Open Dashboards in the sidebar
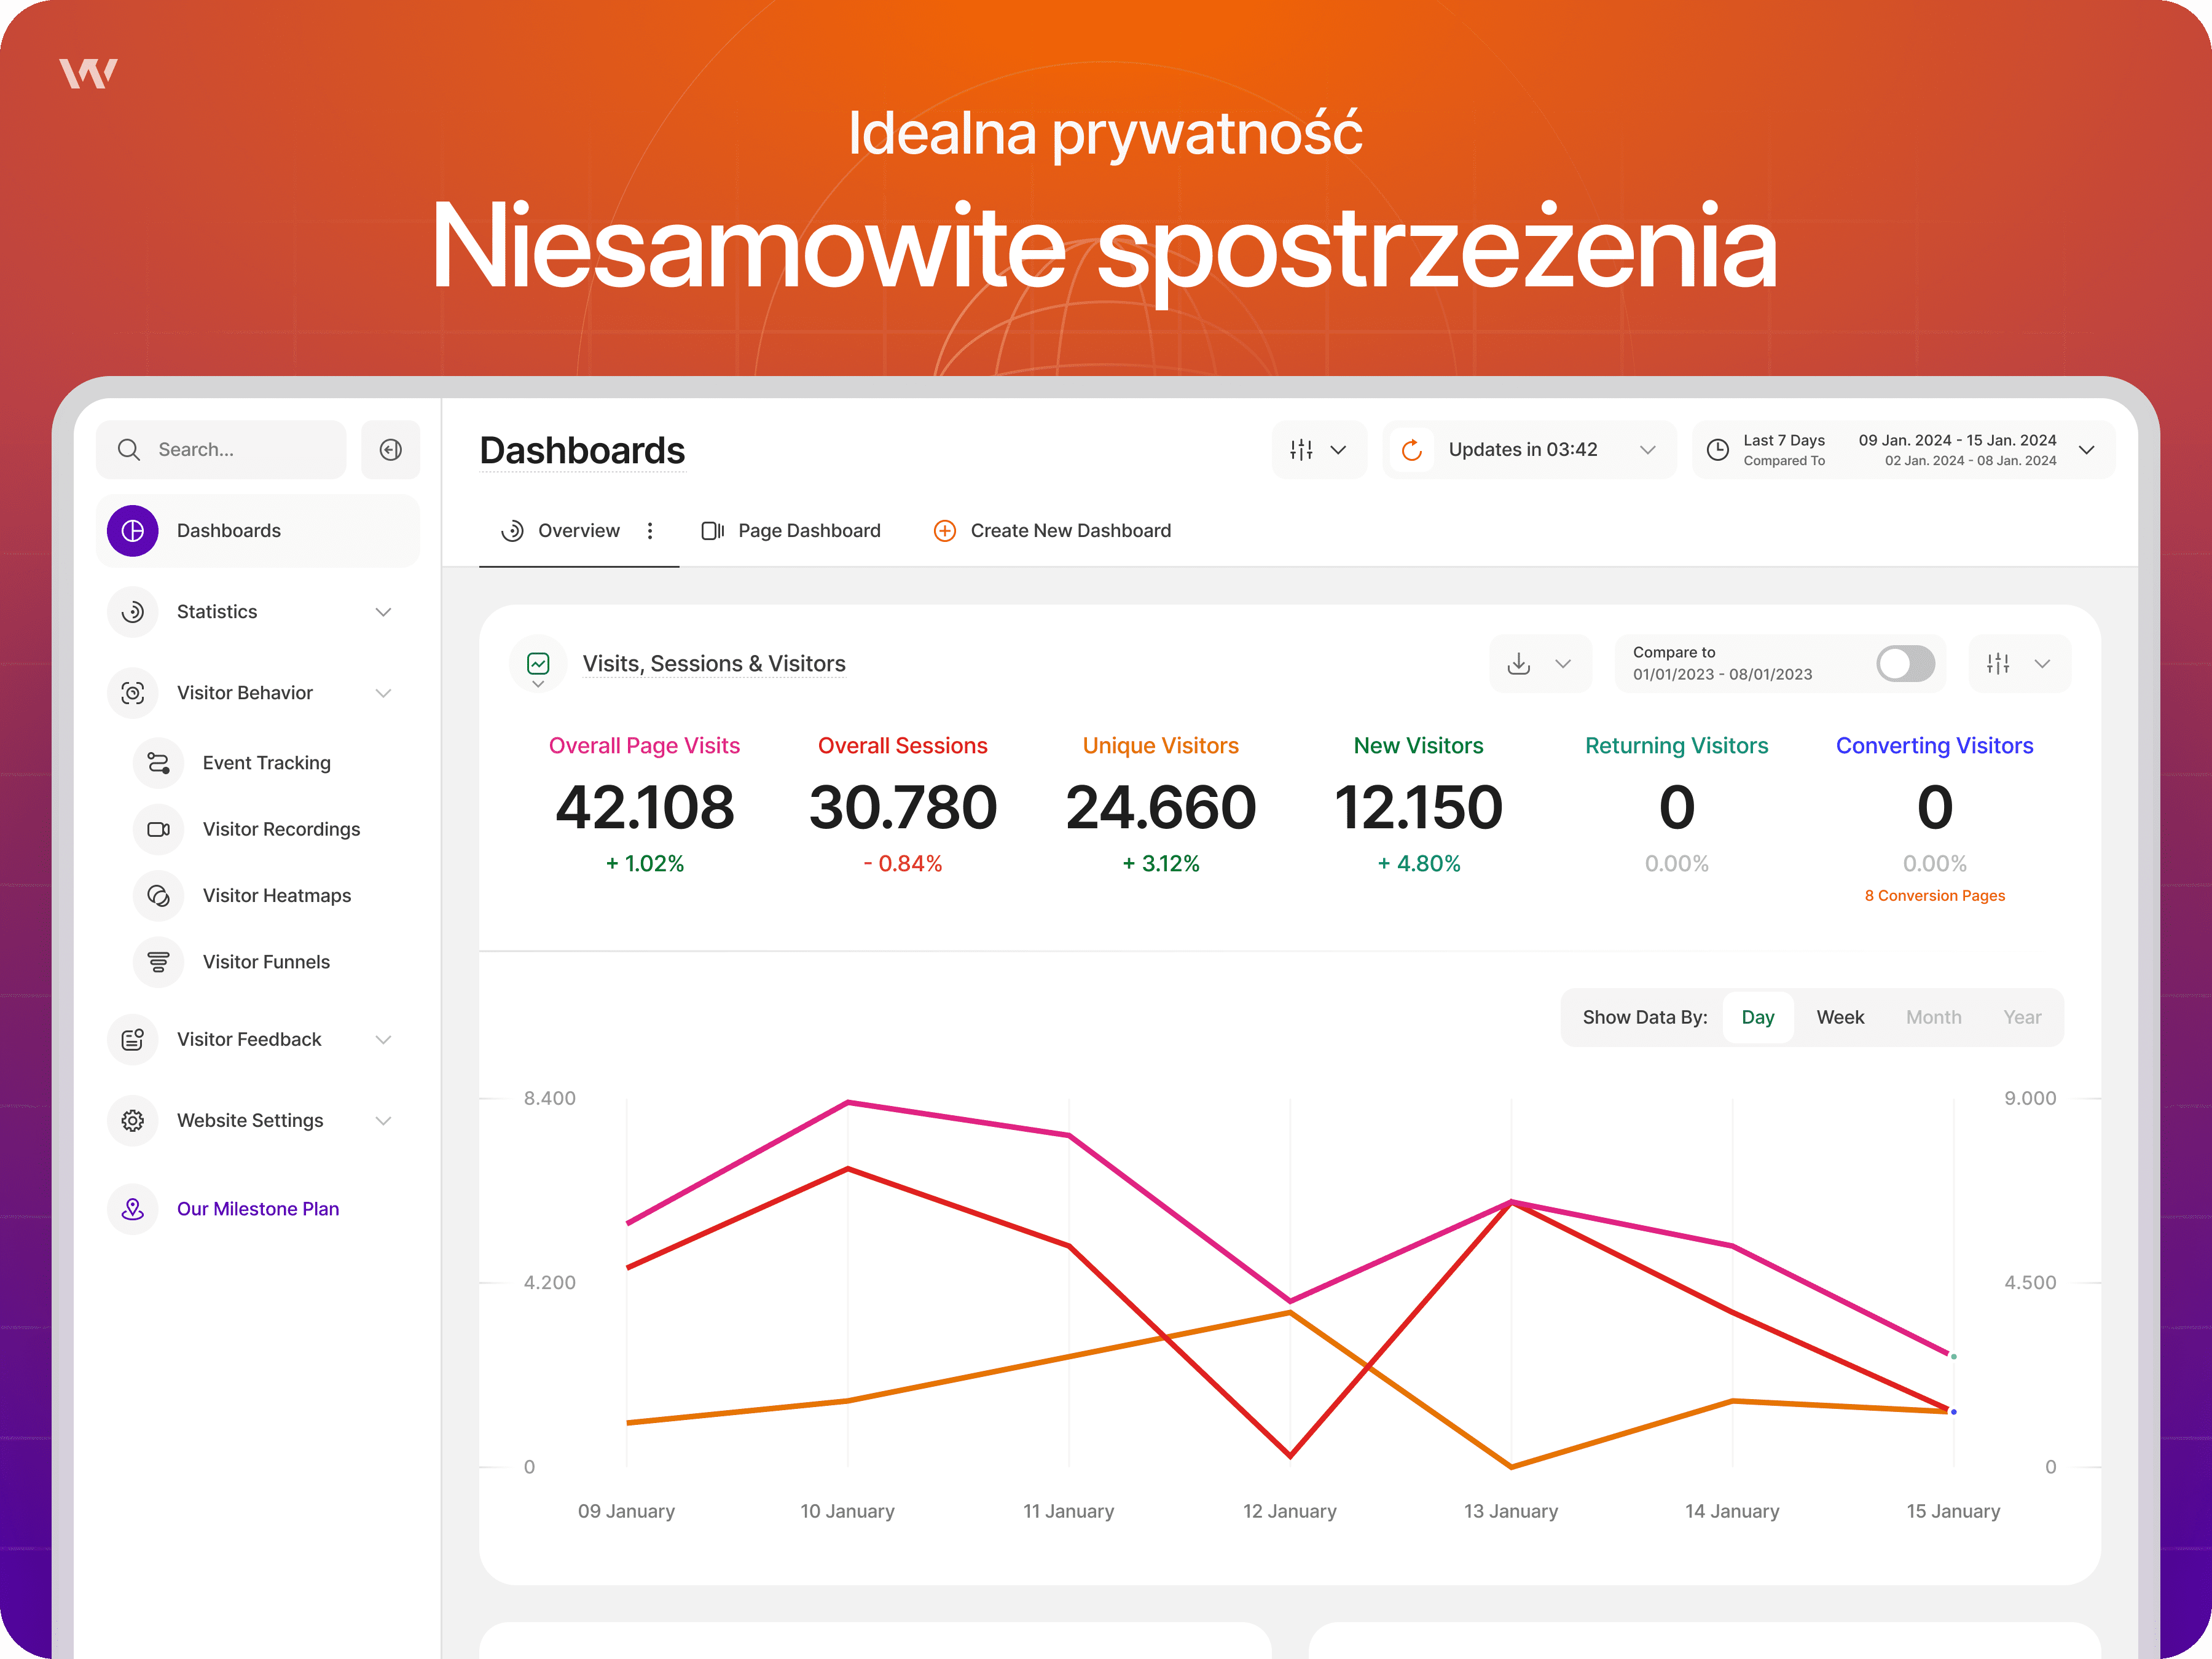Image resolution: width=2212 pixels, height=1659 pixels. pyautogui.click(x=258, y=530)
